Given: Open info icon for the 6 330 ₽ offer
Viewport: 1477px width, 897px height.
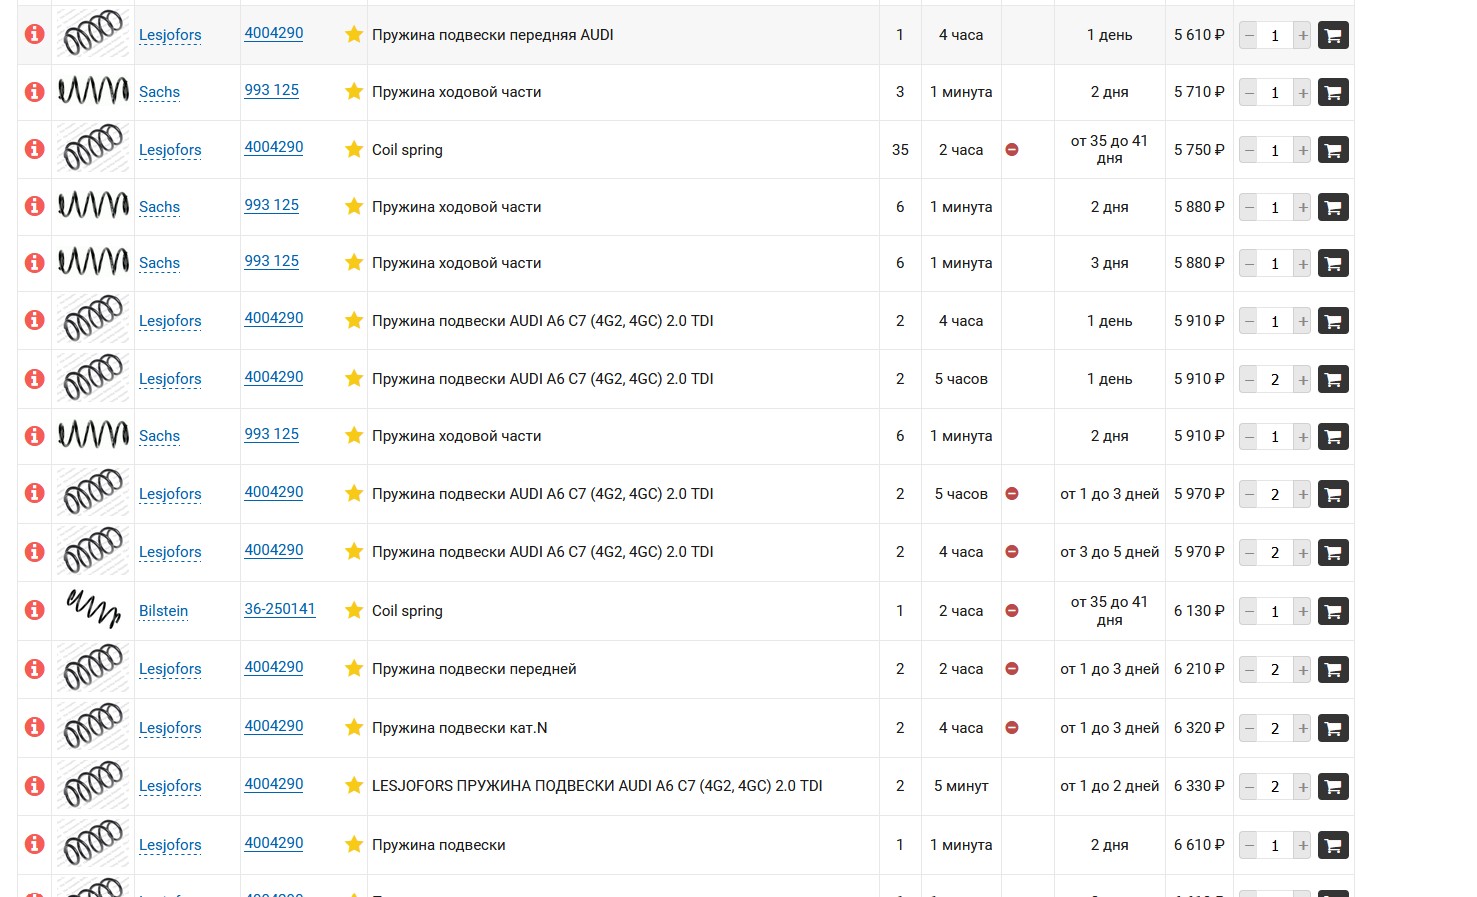Looking at the screenshot, I should click(34, 785).
